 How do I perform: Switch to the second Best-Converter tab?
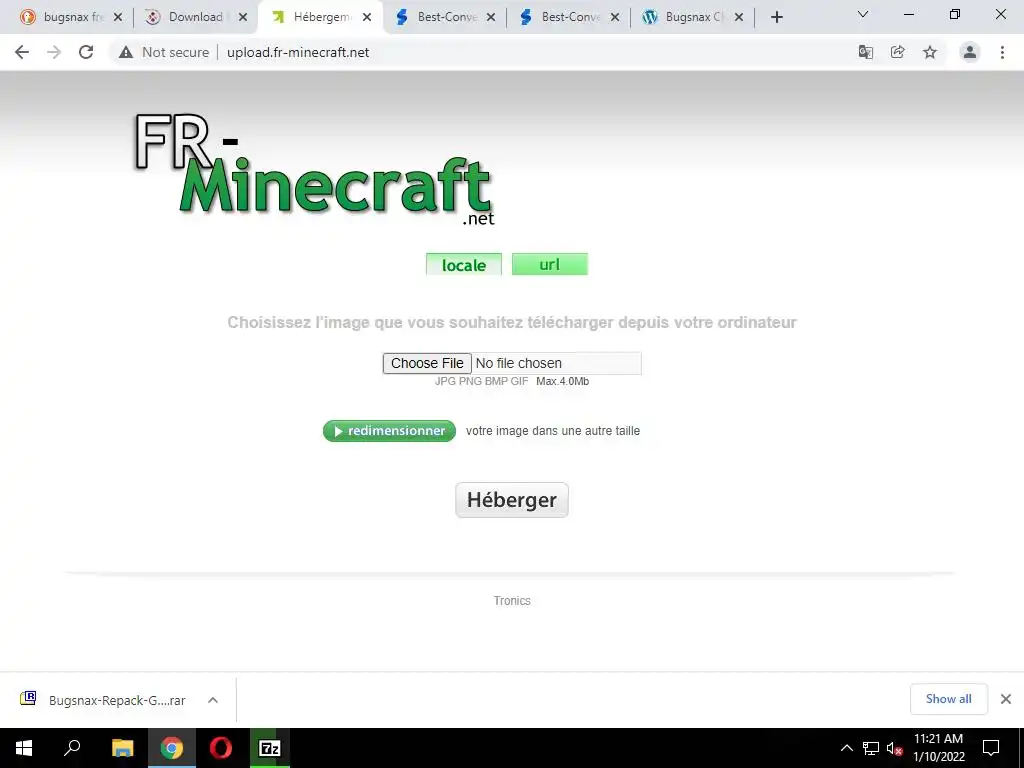[x=568, y=17]
